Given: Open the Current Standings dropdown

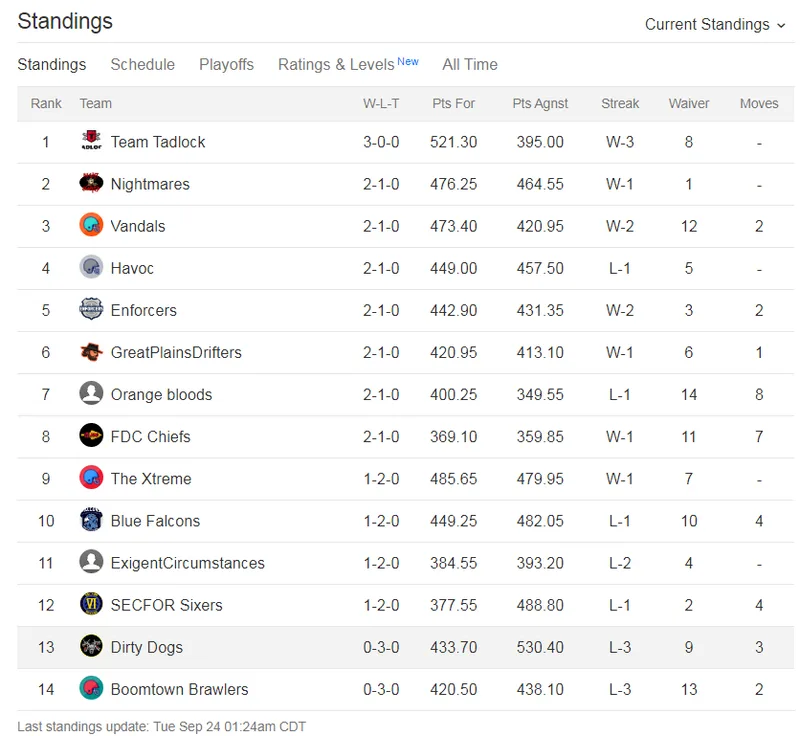Looking at the screenshot, I should [715, 24].
